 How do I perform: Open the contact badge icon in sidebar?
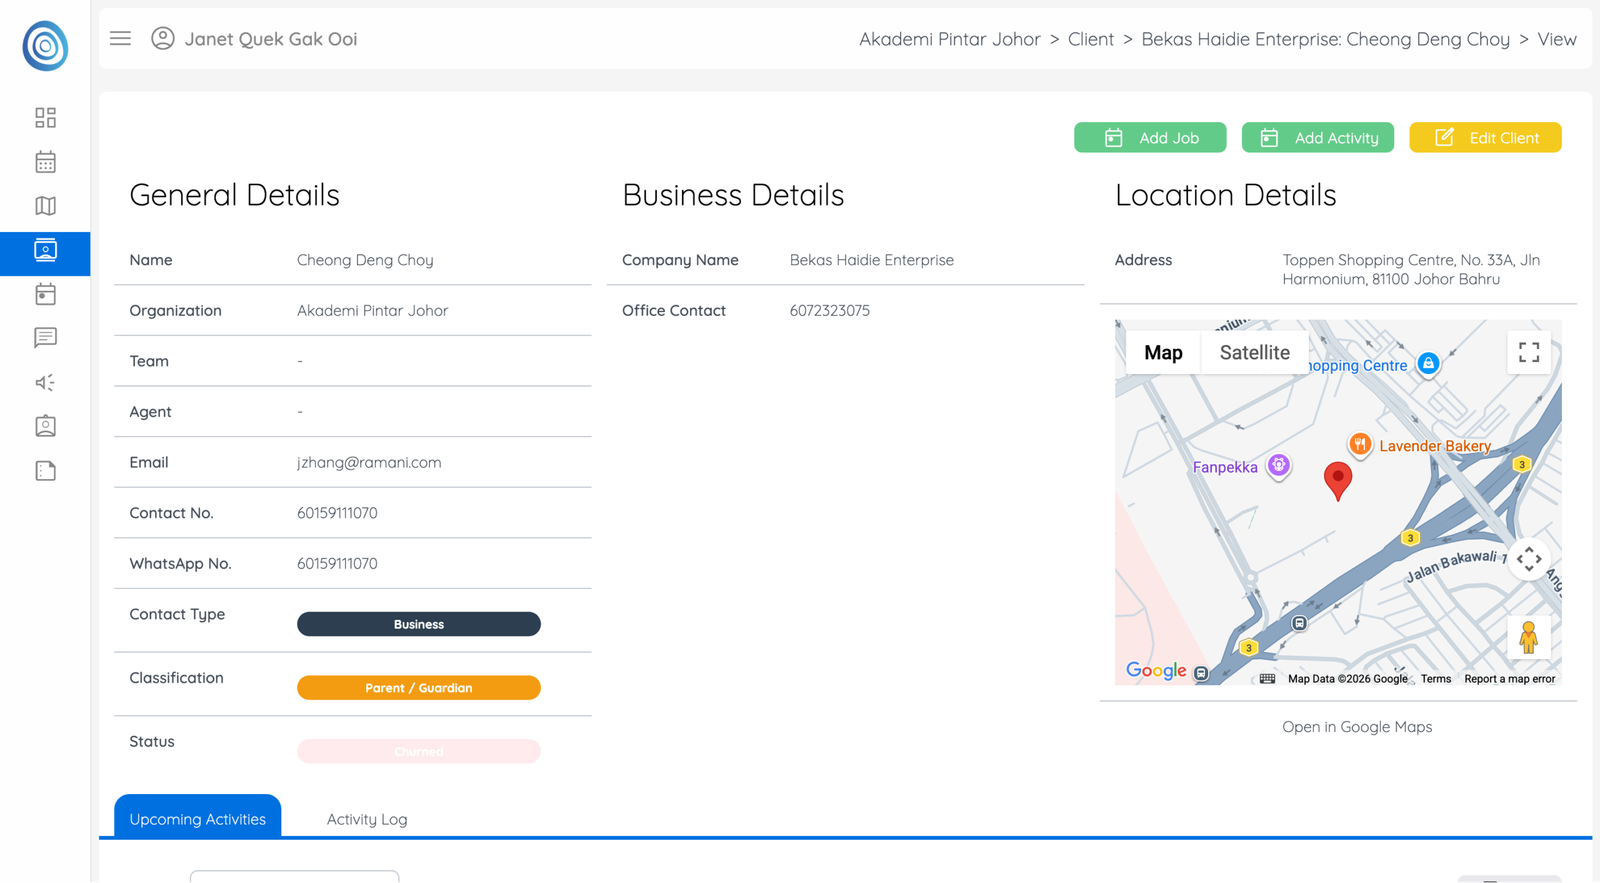coord(45,426)
